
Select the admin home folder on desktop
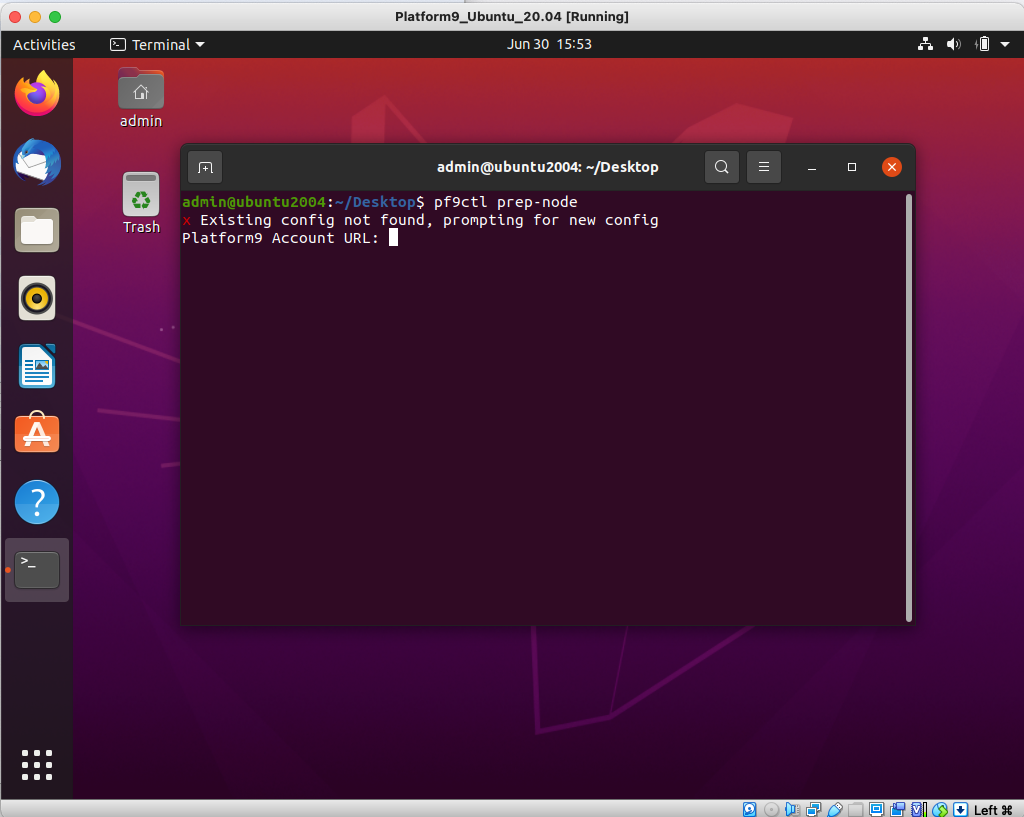(141, 97)
